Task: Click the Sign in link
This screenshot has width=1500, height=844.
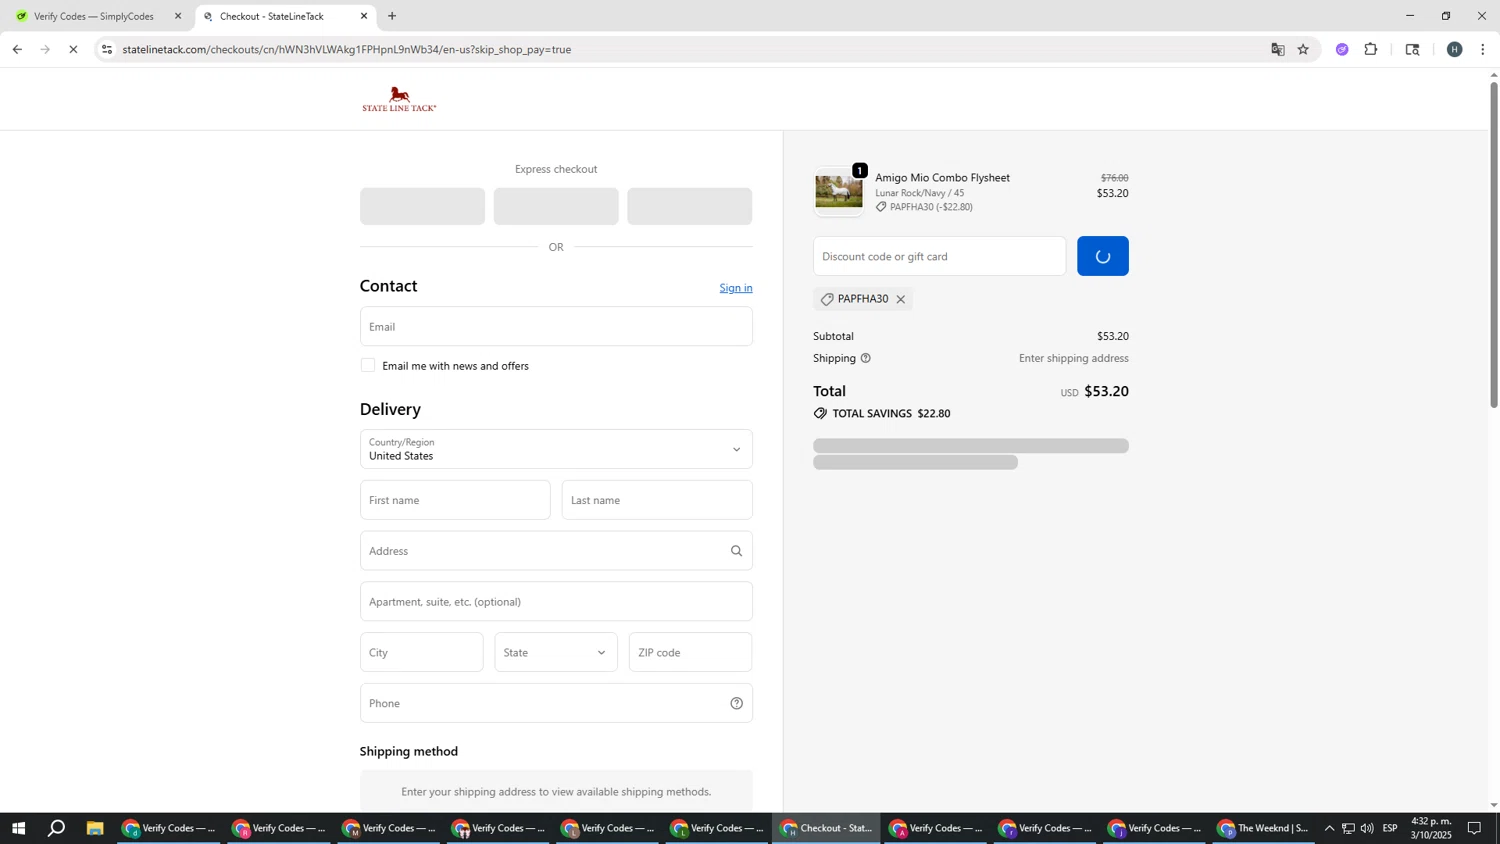Action: 735,288
